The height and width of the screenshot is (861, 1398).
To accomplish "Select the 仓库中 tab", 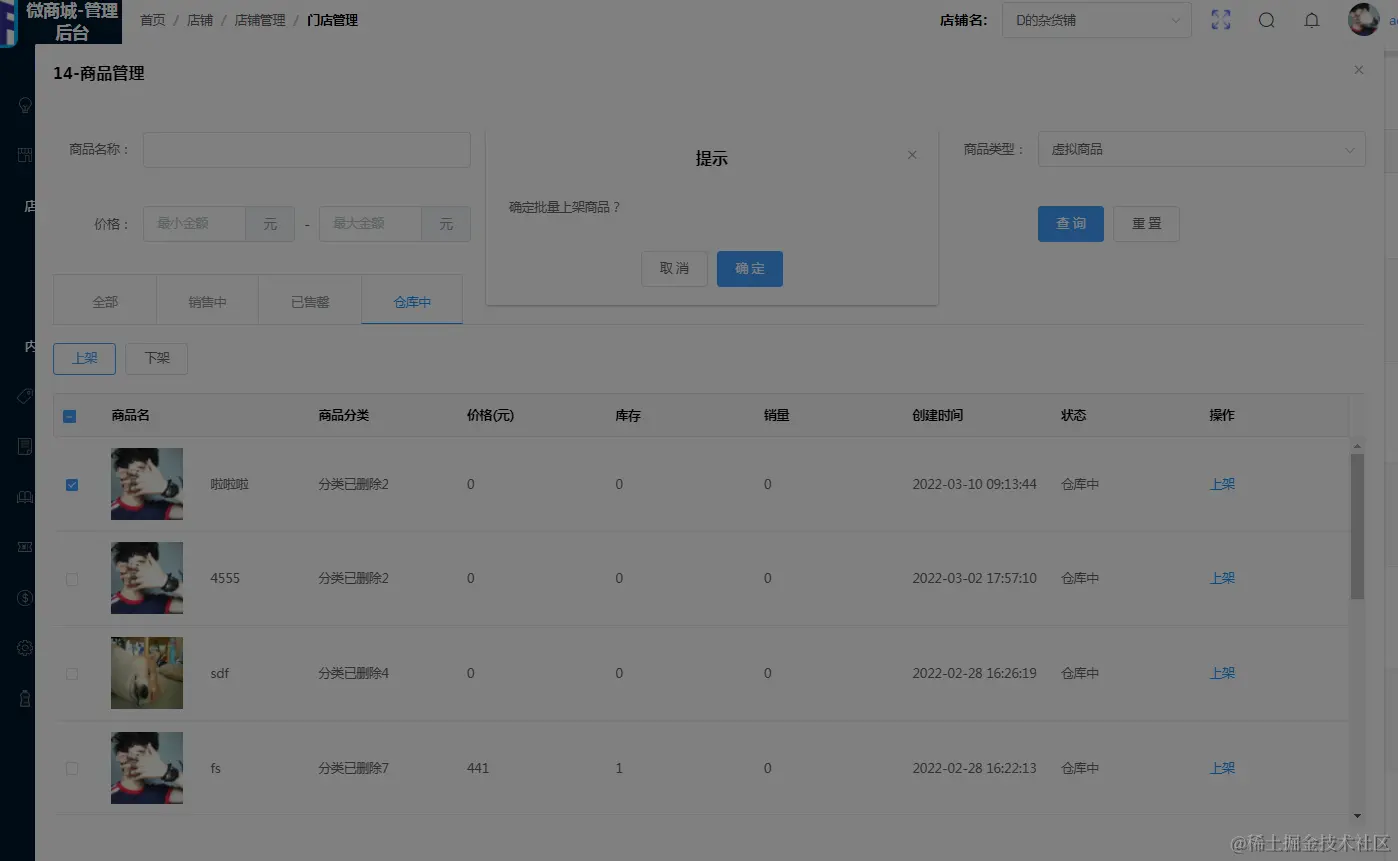I will click(412, 301).
